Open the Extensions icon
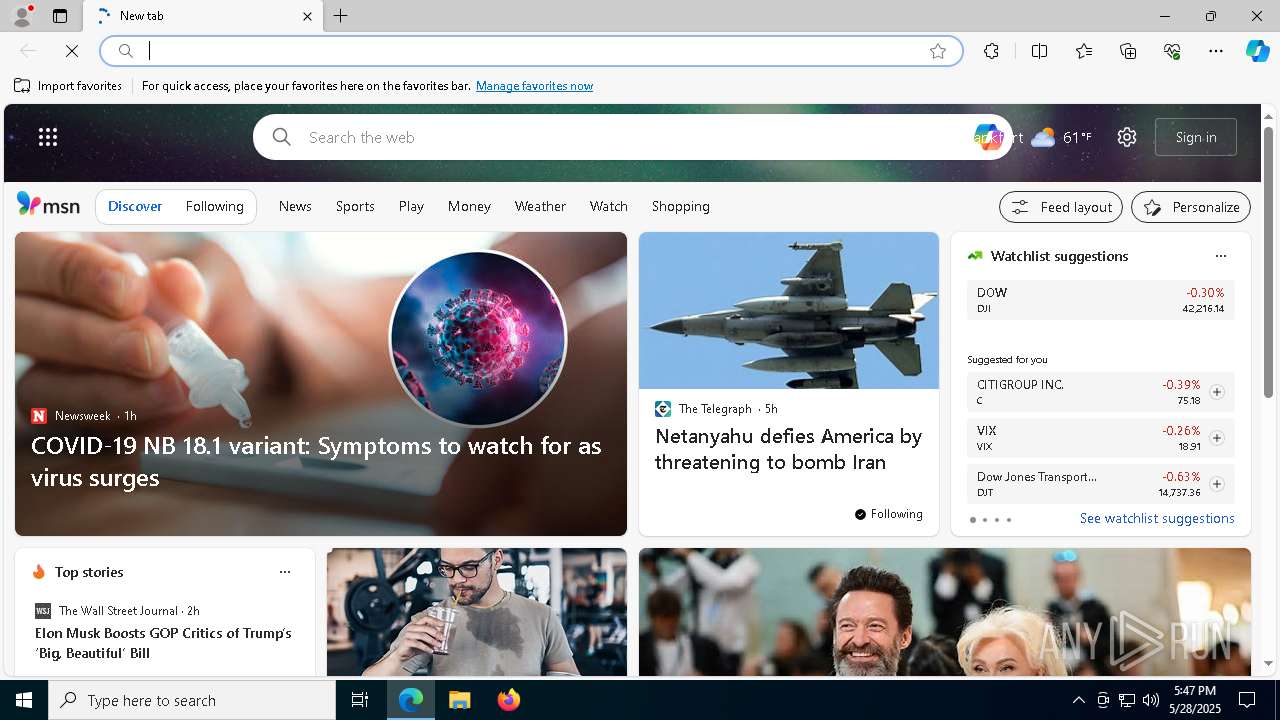 tap(991, 51)
